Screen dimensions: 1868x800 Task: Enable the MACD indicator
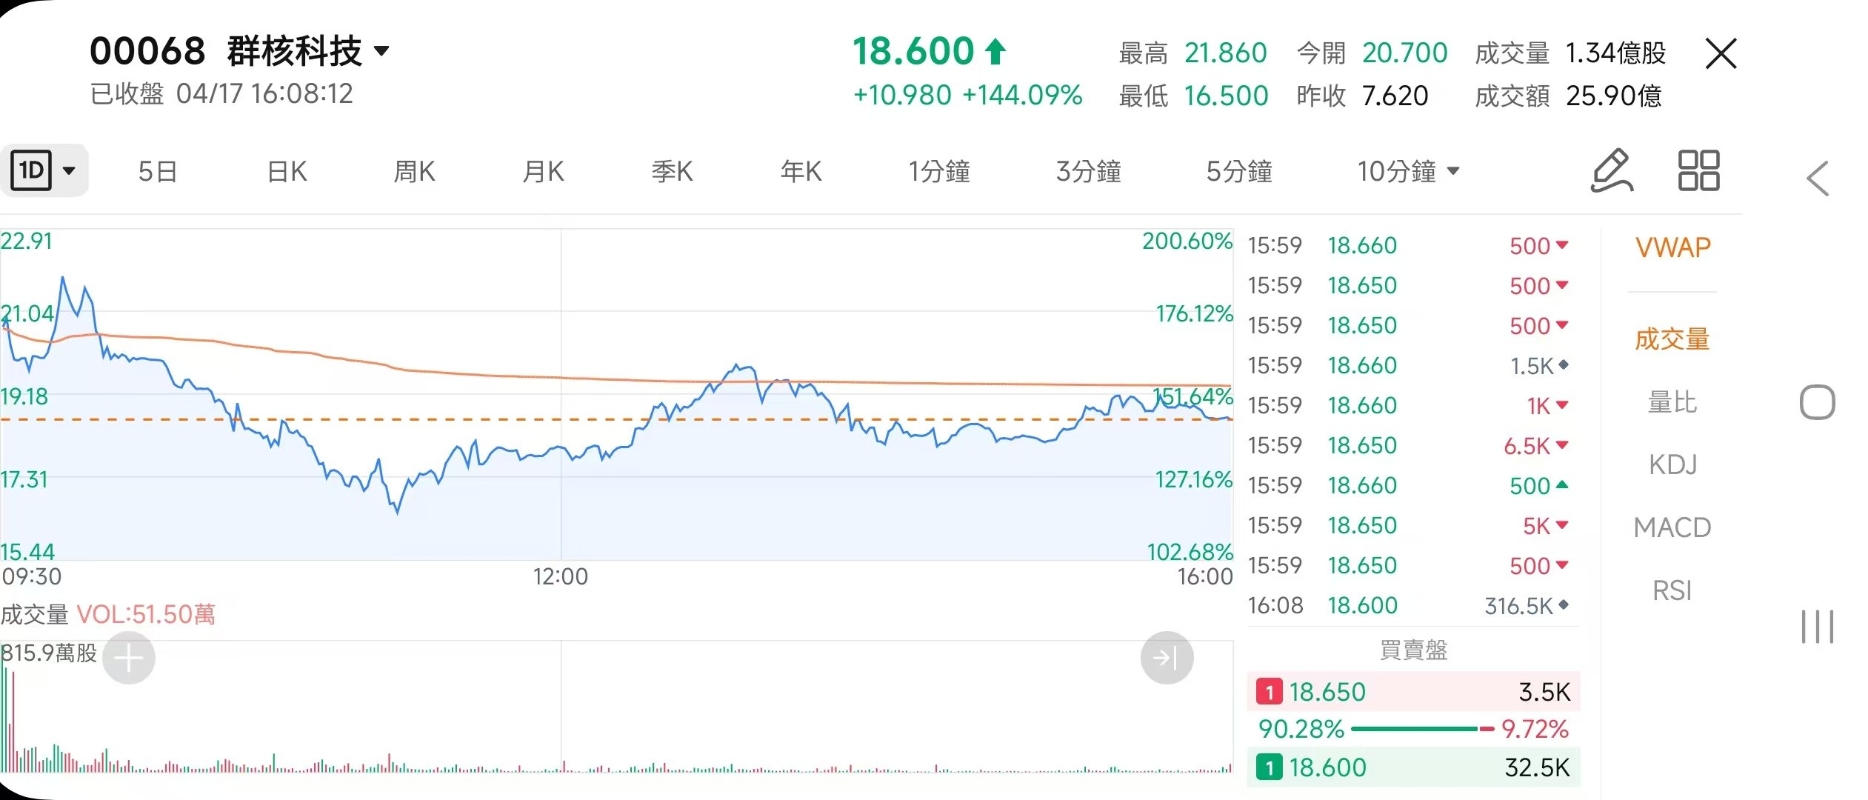1672,527
